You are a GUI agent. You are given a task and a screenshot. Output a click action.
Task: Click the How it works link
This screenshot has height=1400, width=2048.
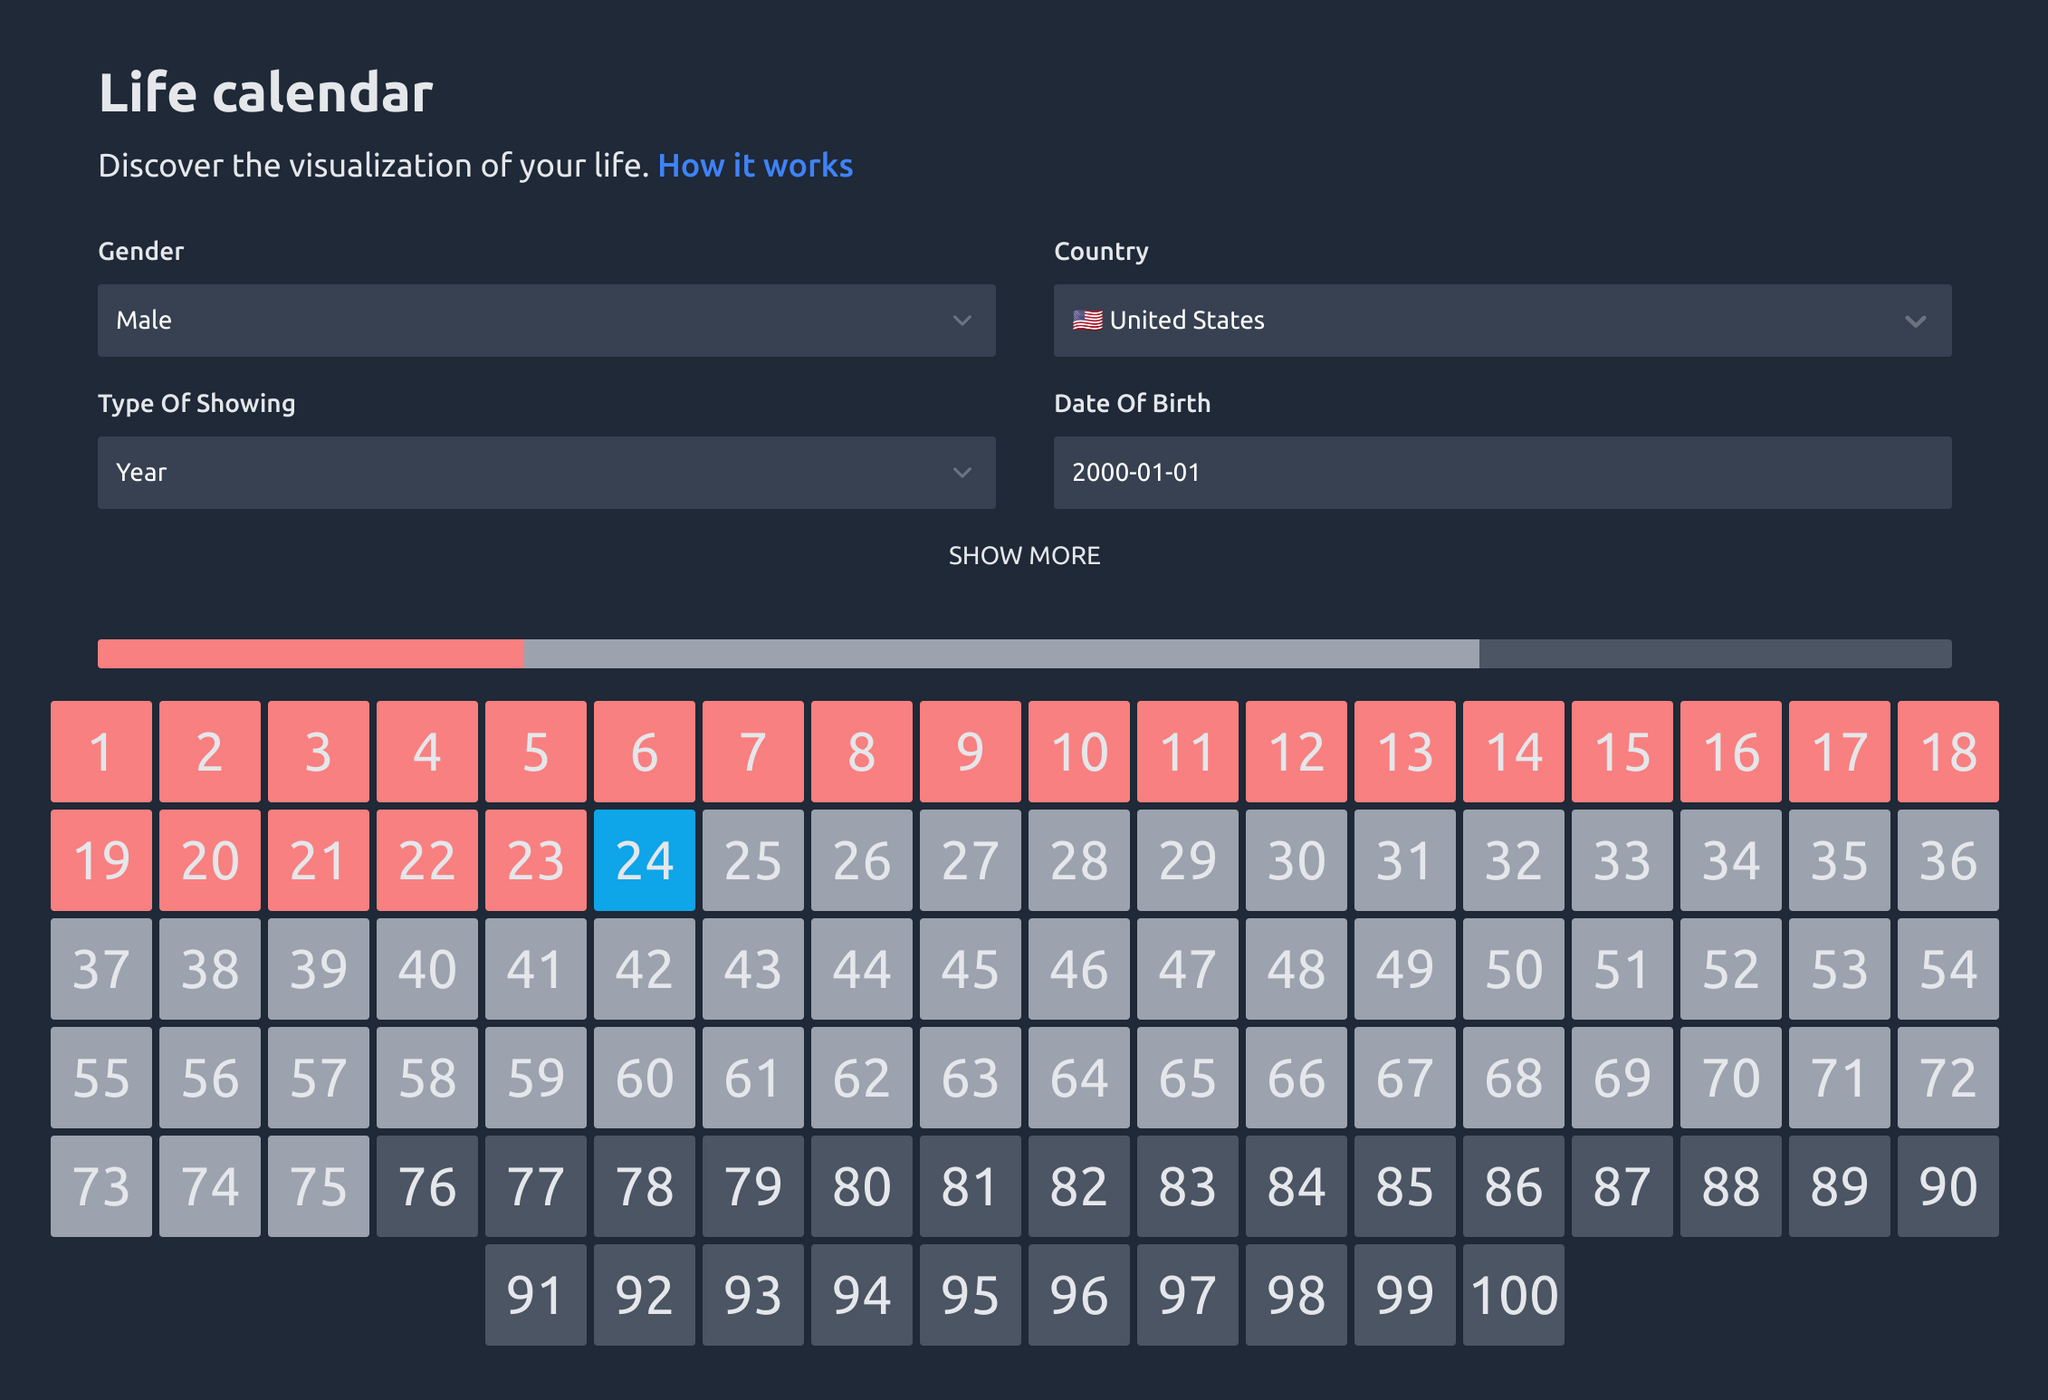[x=755, y=166]
